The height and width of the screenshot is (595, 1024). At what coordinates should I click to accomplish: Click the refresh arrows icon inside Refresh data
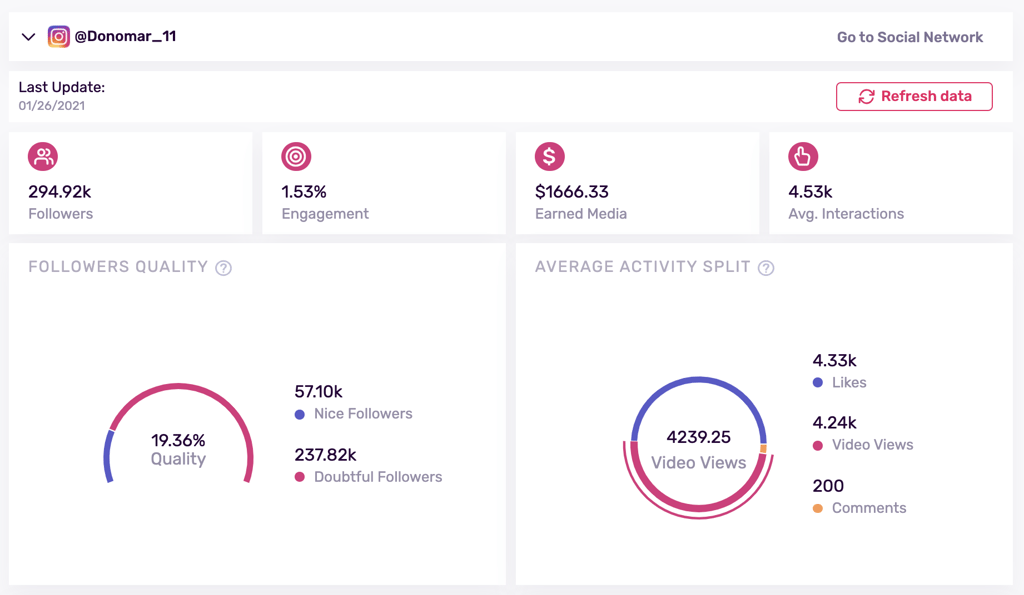(x=866, y=96)
